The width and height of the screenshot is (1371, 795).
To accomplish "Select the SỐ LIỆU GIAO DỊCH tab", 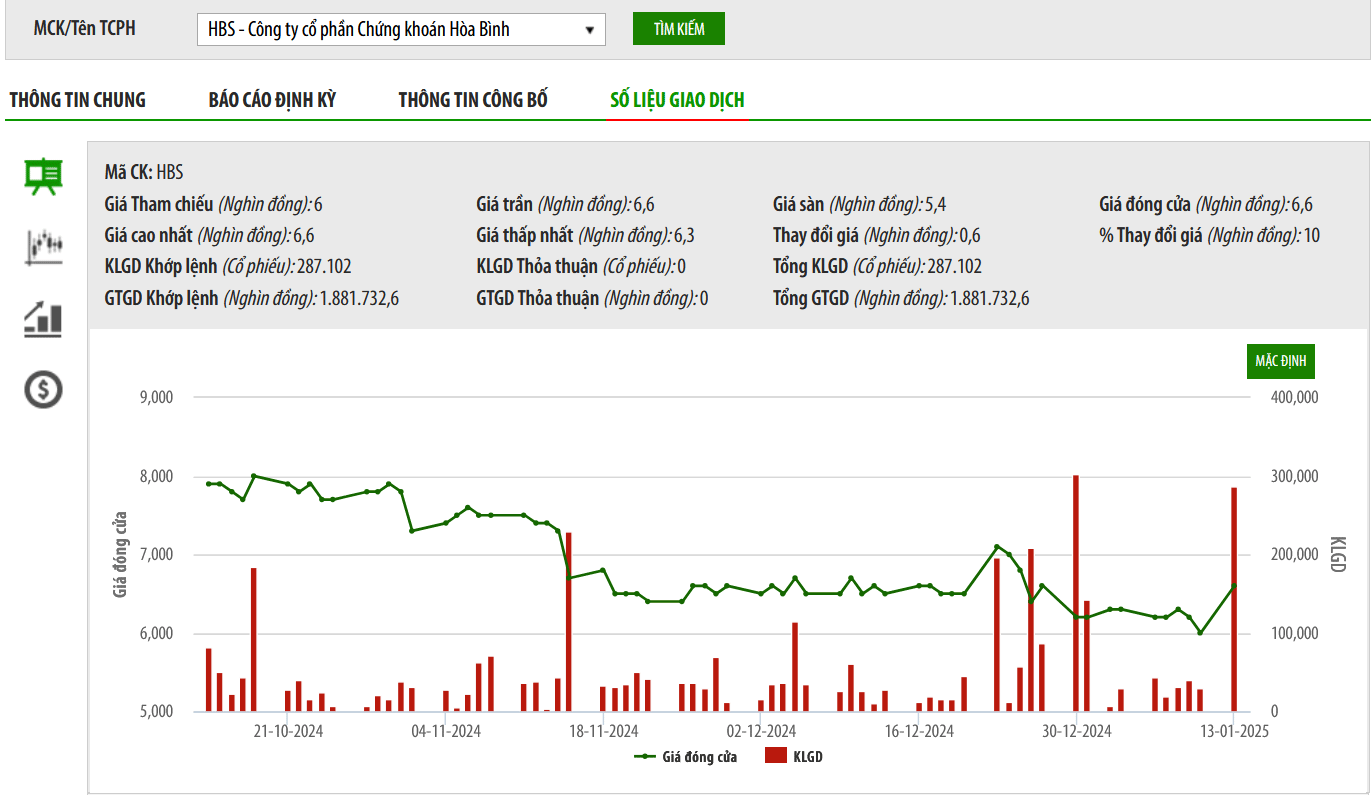I will tap(677, 100).
